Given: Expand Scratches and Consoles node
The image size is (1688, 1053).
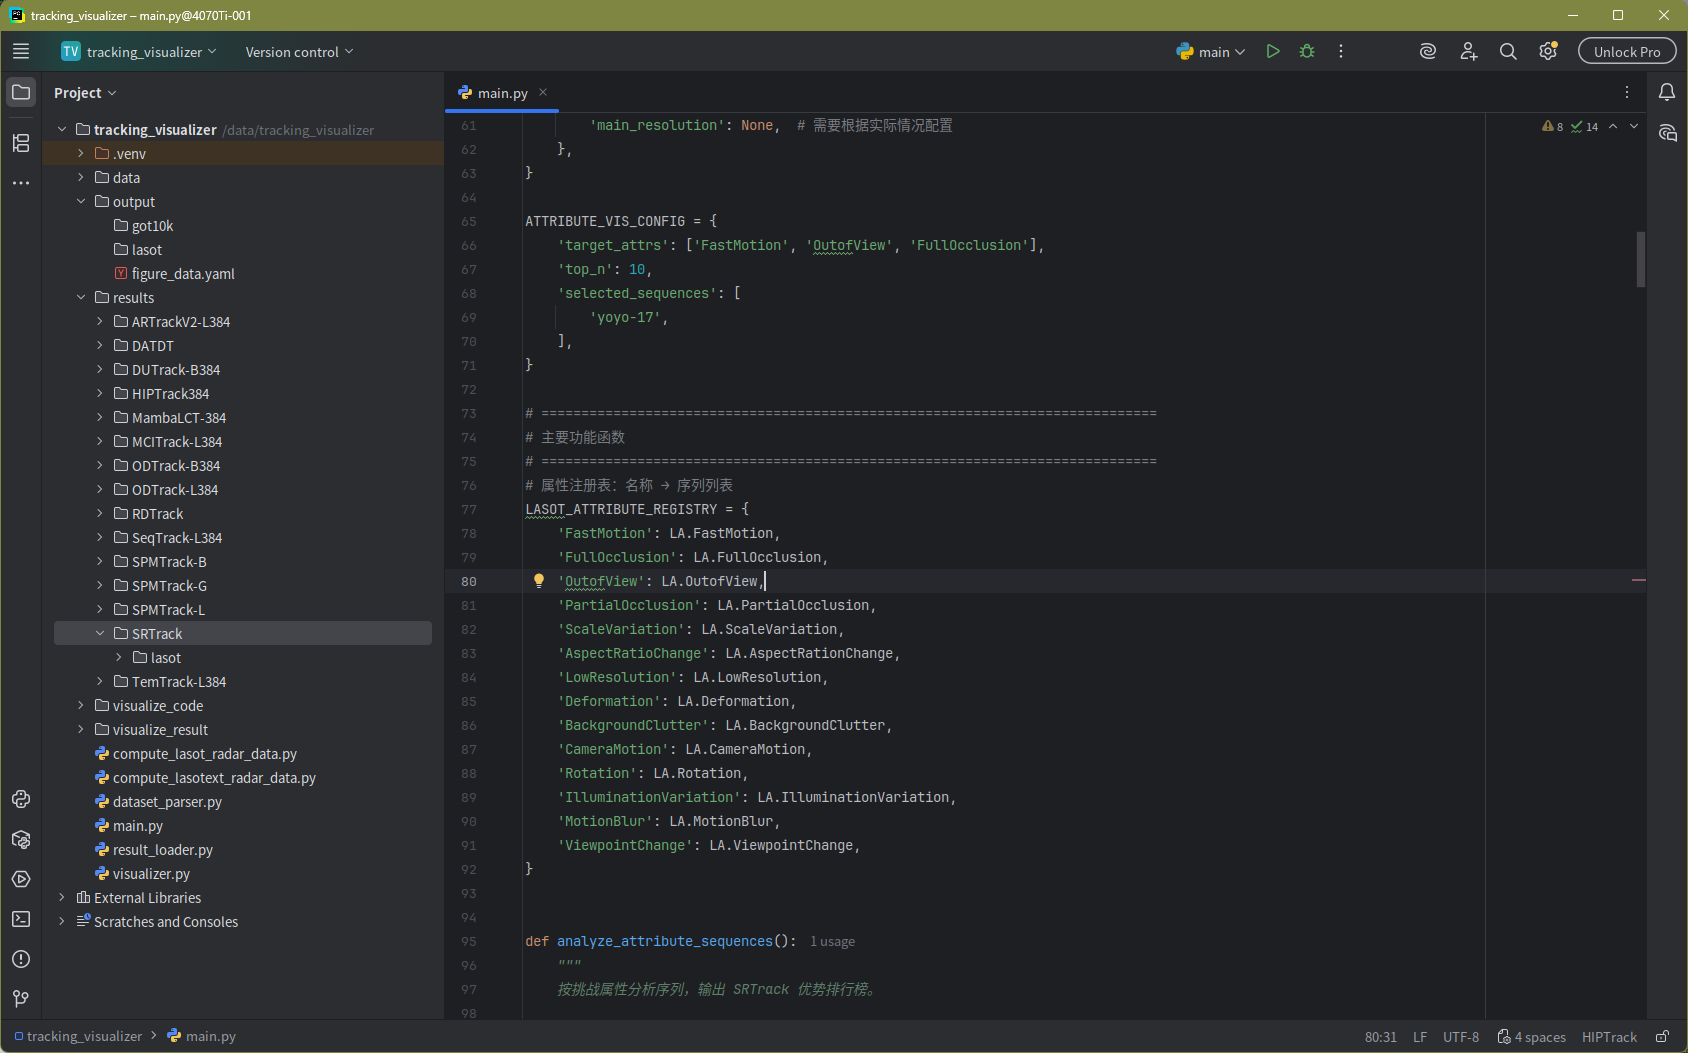Looking at the screenshot, I should 62,922.
